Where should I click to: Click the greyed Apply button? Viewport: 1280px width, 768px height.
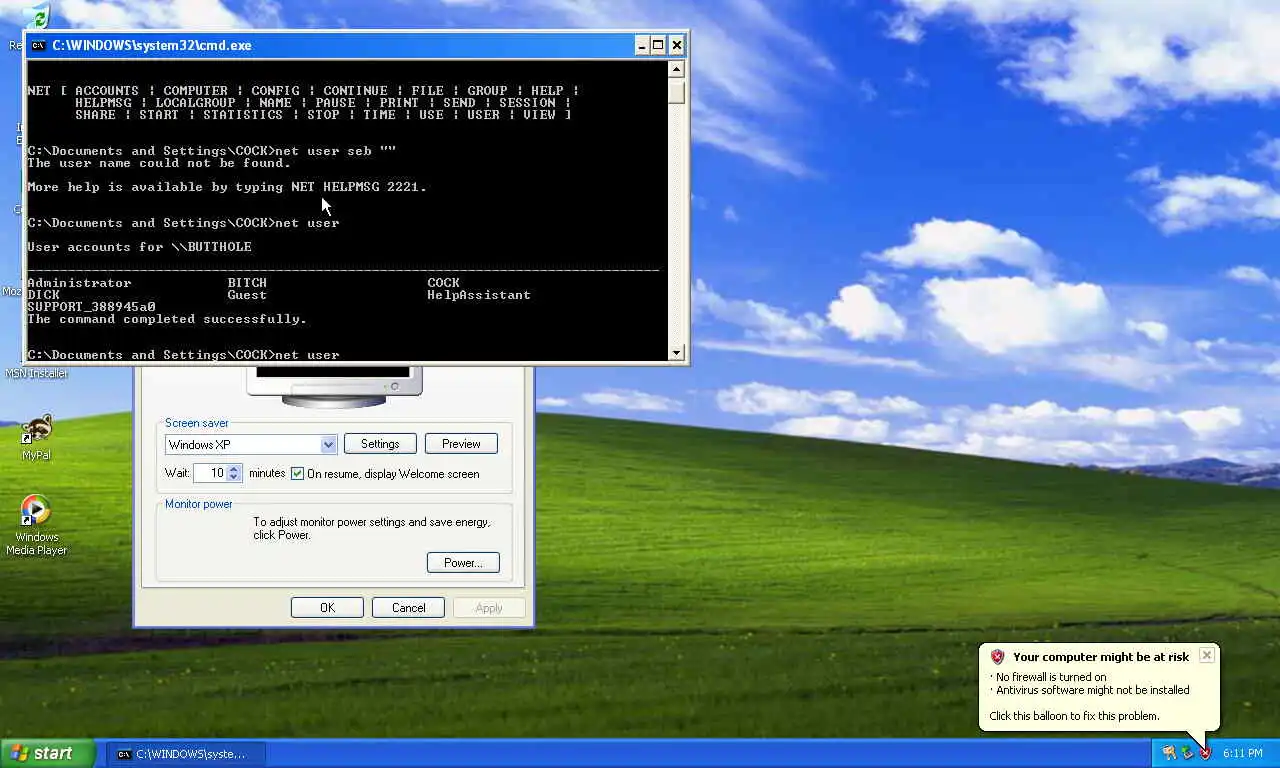tap(489, 608)
